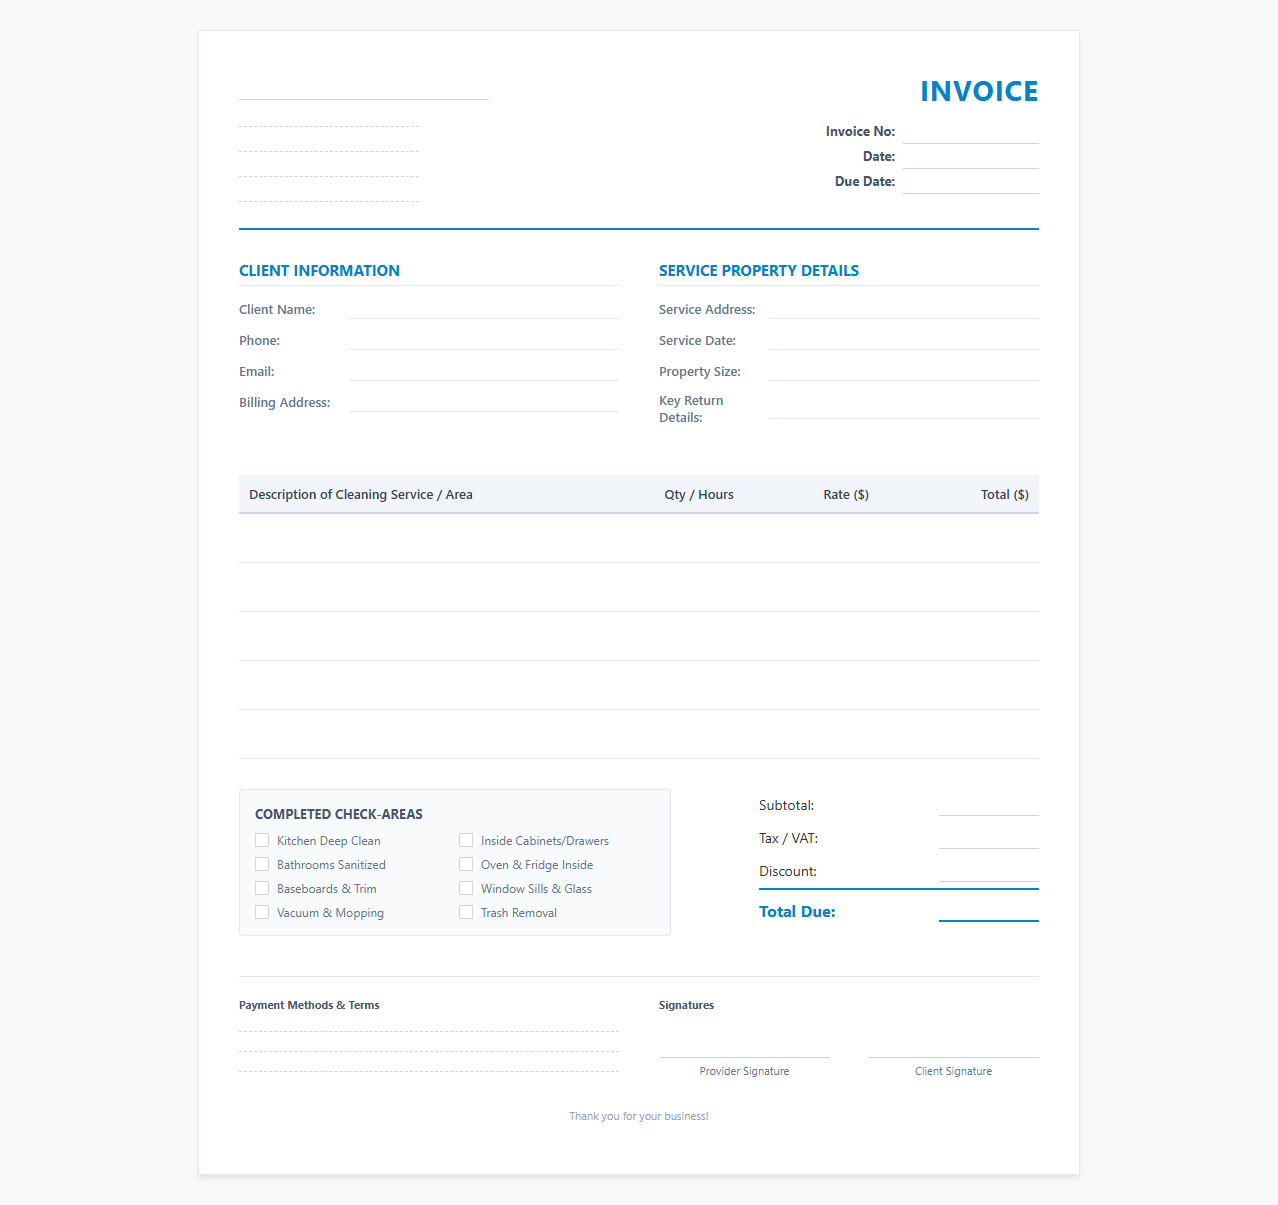
Task: Enable the Vacuum & Mopping checkbox
Action: click(262, 912)
